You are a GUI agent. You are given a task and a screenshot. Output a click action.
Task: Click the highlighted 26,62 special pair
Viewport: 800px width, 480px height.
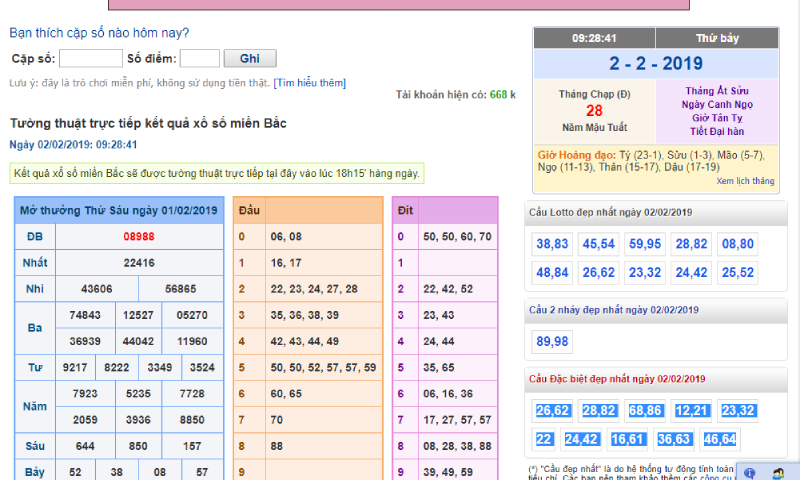pos(552,410)
